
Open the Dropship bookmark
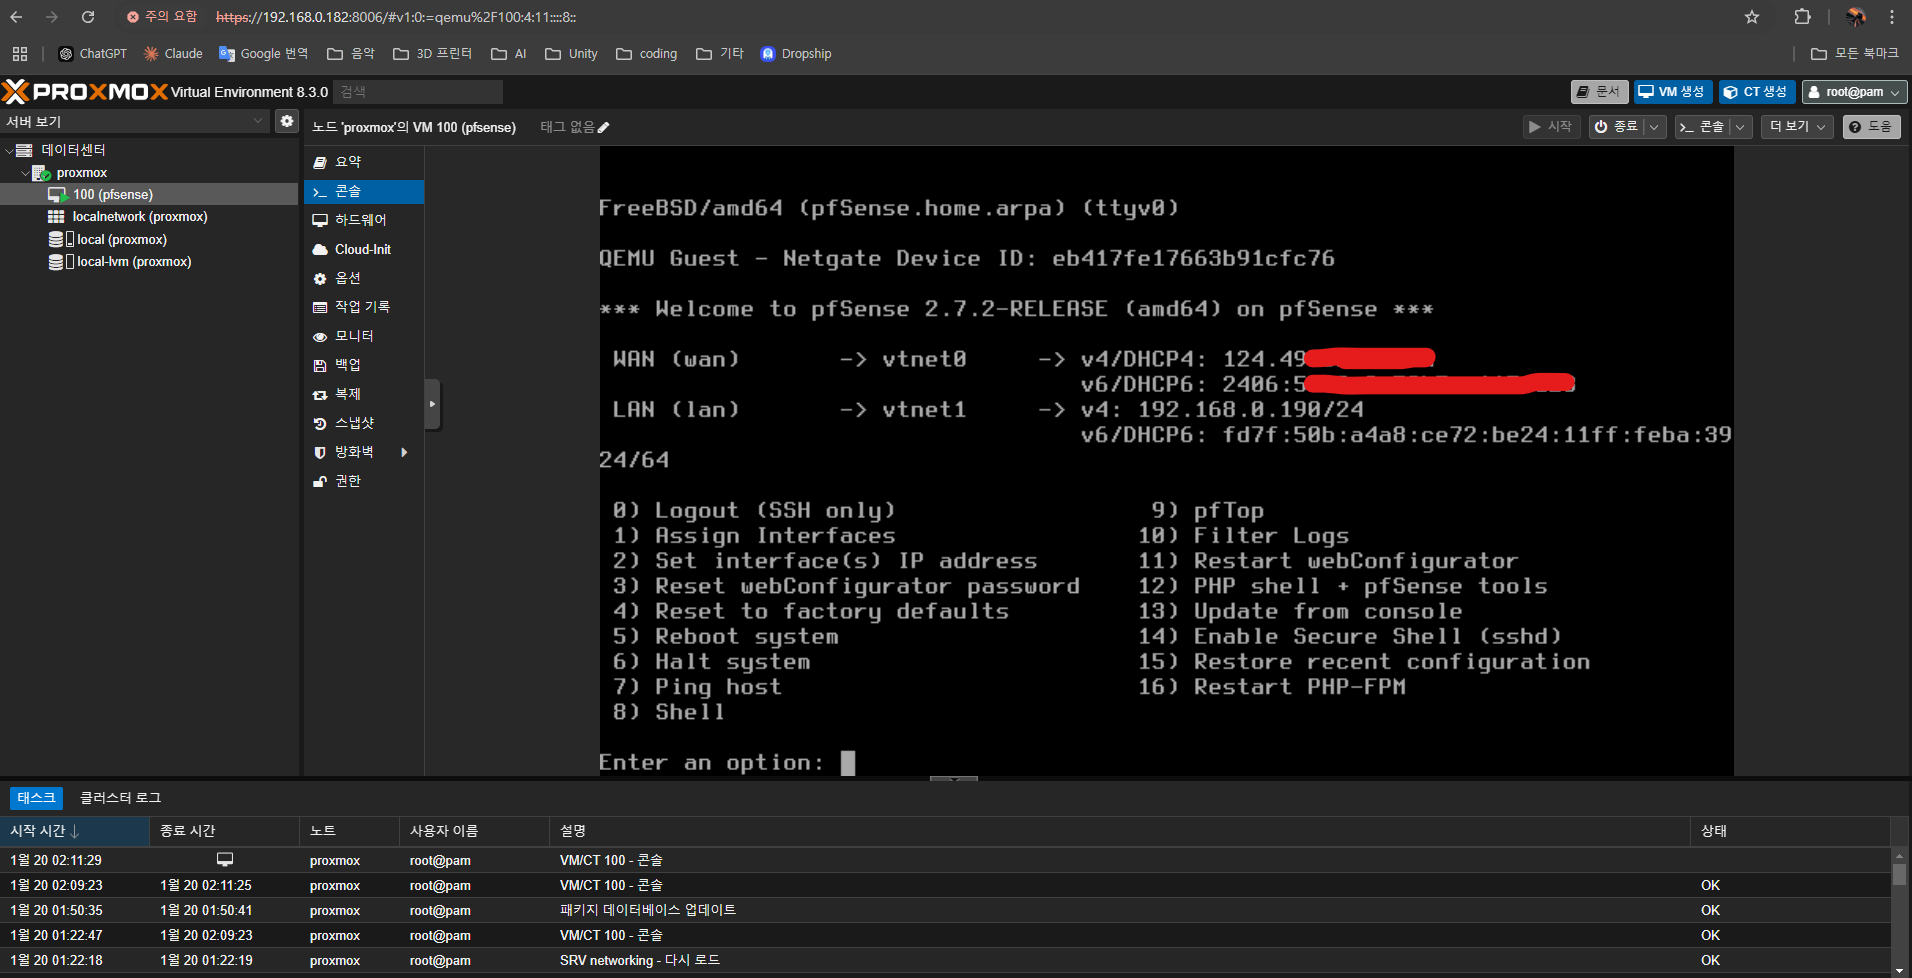796,54
